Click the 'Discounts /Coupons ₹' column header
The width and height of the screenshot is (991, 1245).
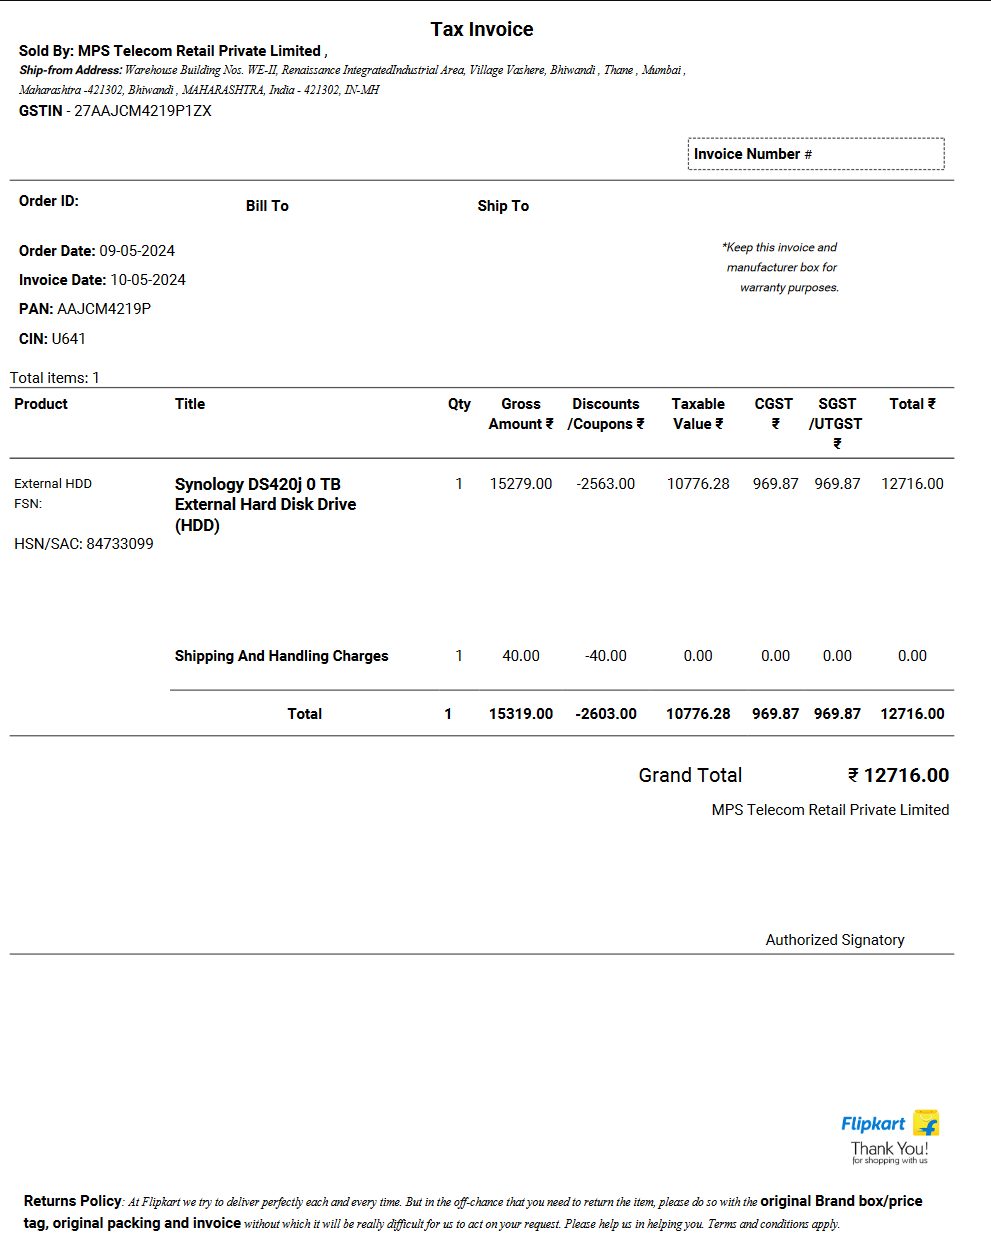(x=606, y=414)
